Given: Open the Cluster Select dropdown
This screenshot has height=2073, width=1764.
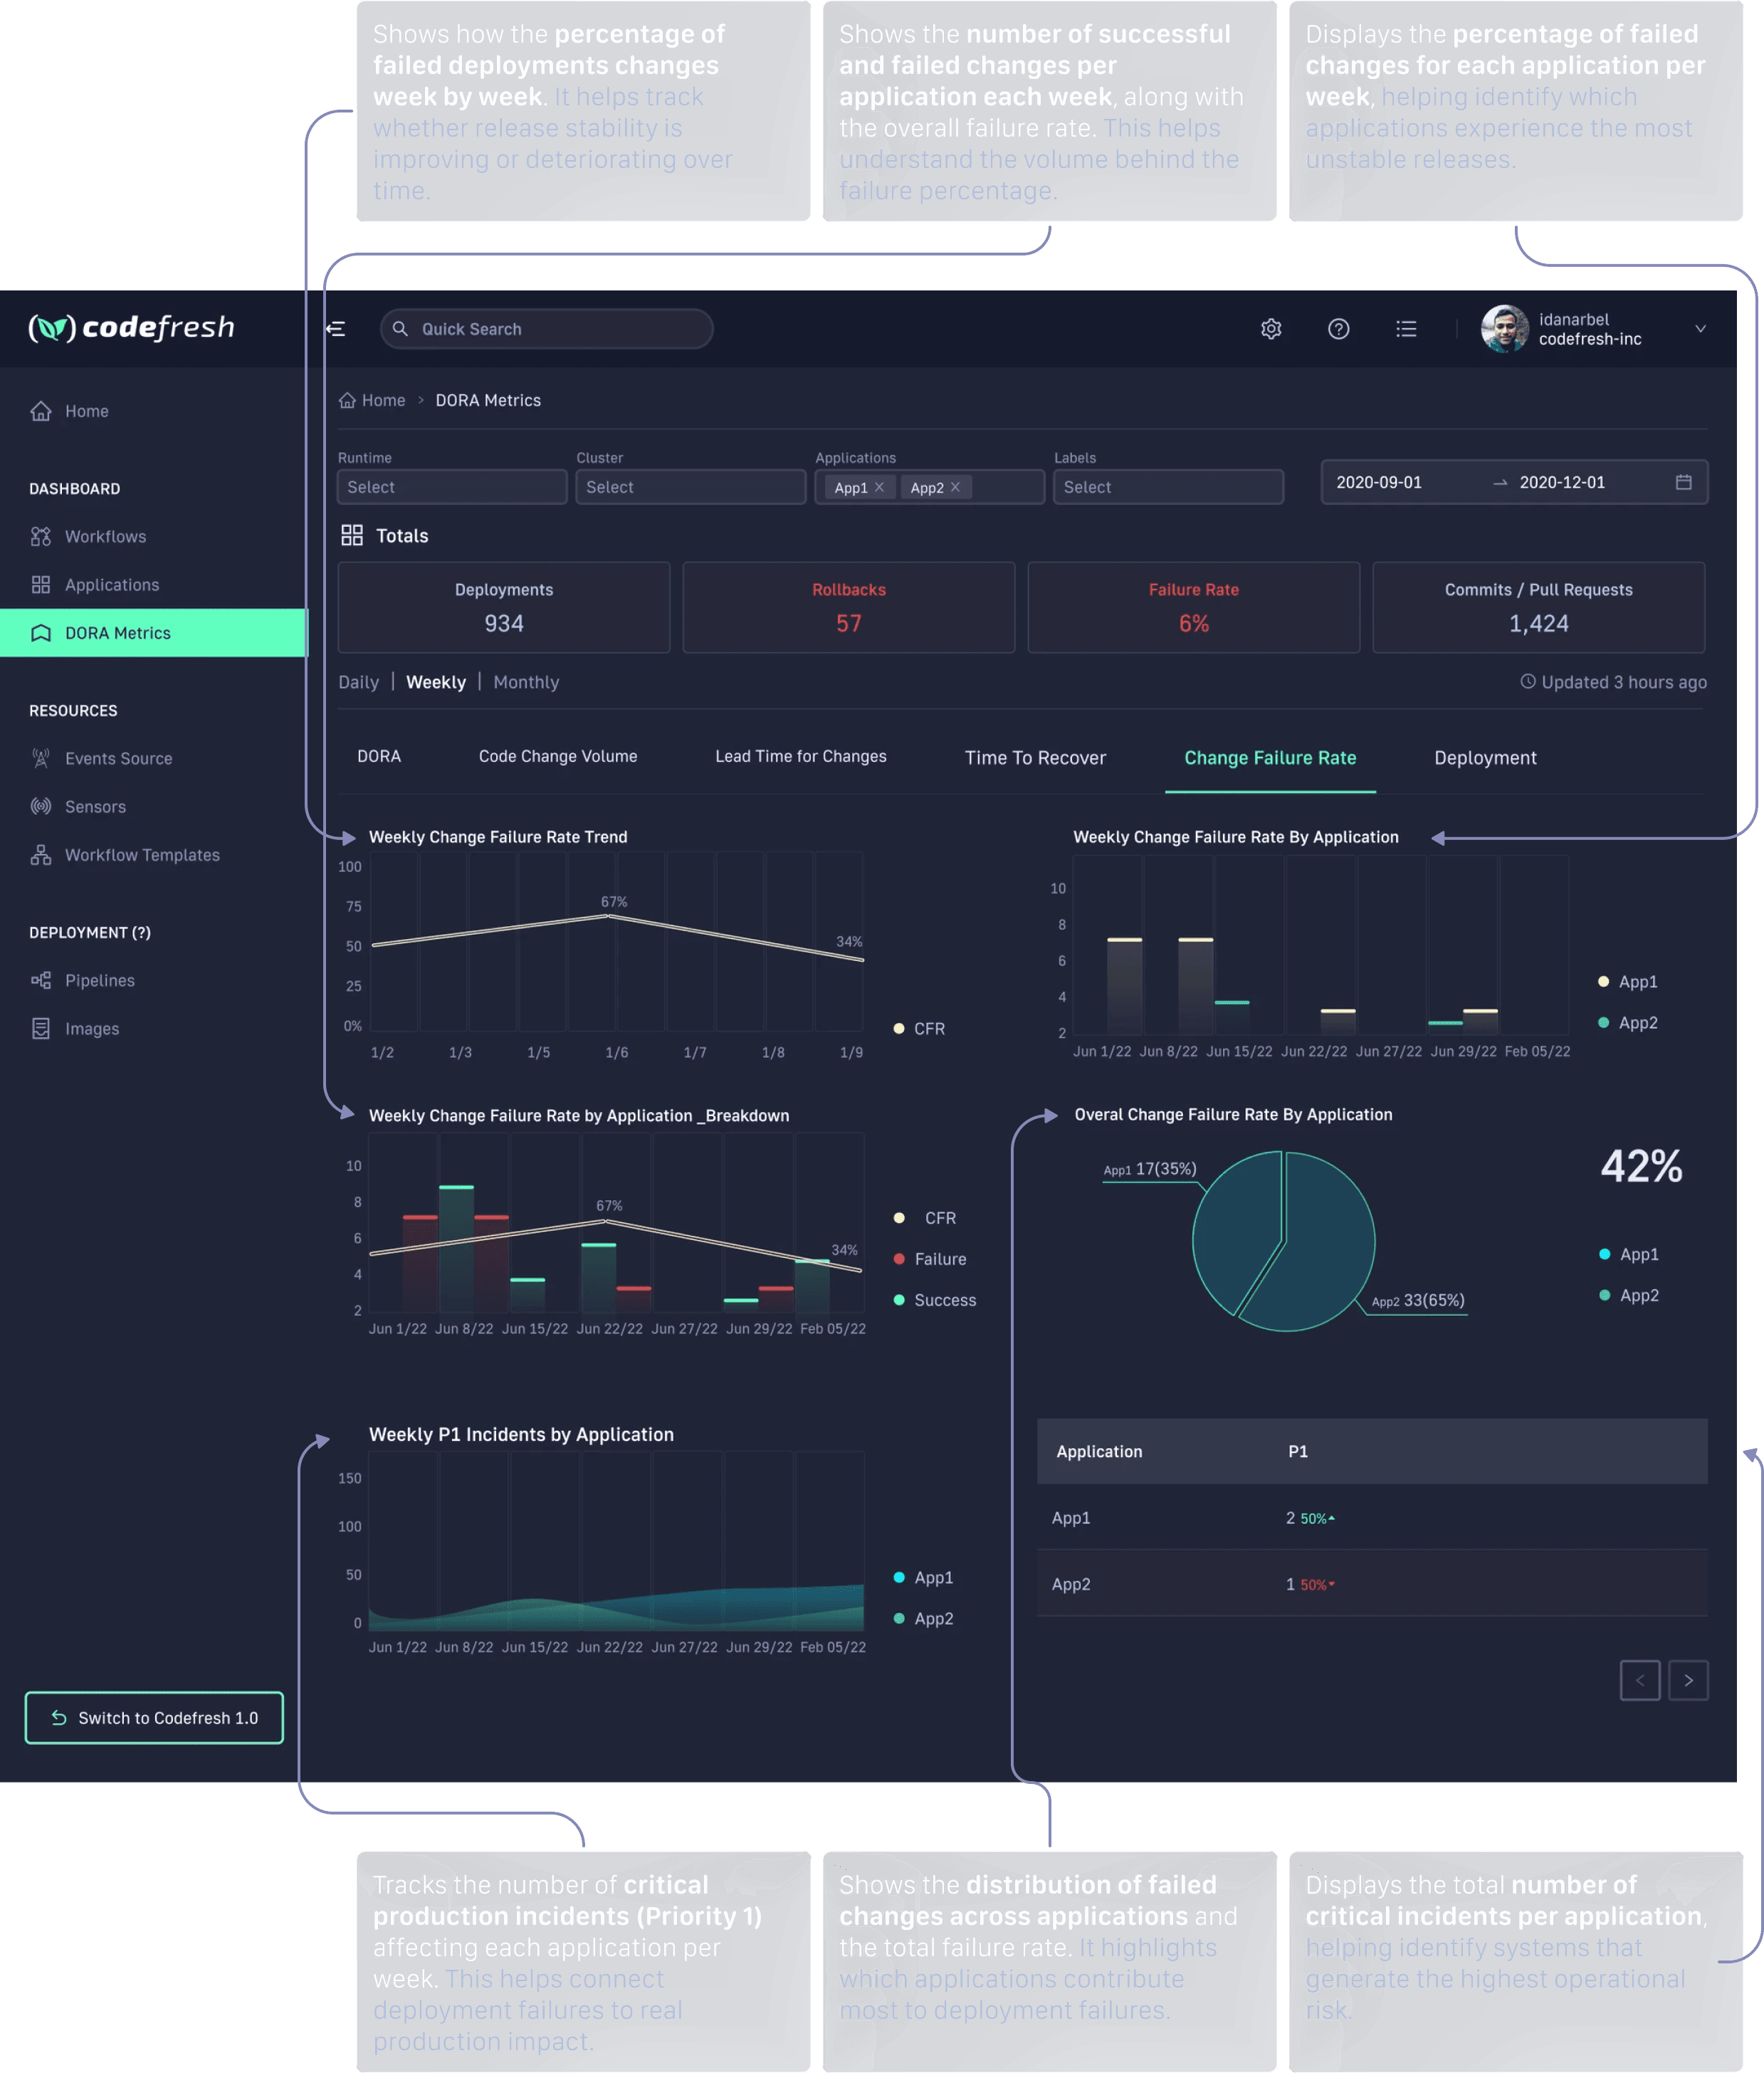Looking at the screenshot, I should (690, 487).
